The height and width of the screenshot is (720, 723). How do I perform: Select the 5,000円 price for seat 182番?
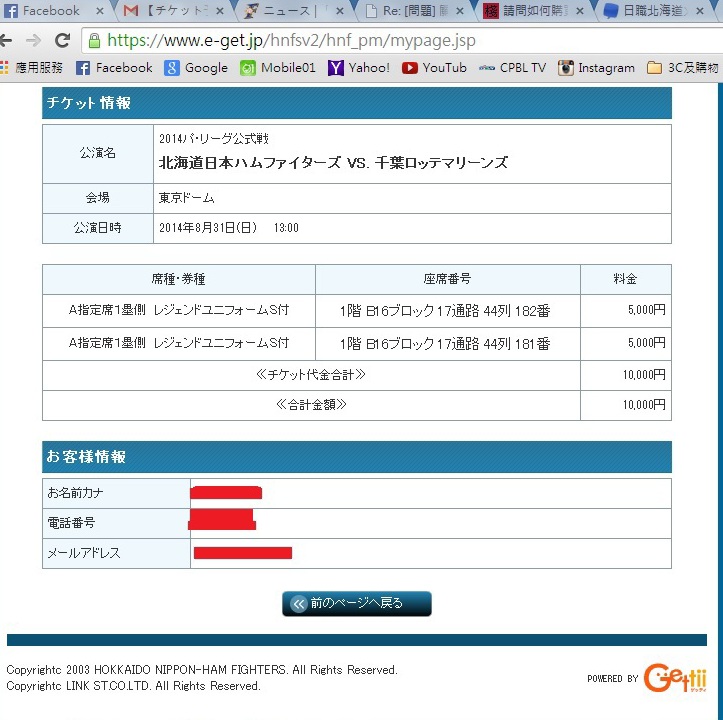tap(646, 309)
